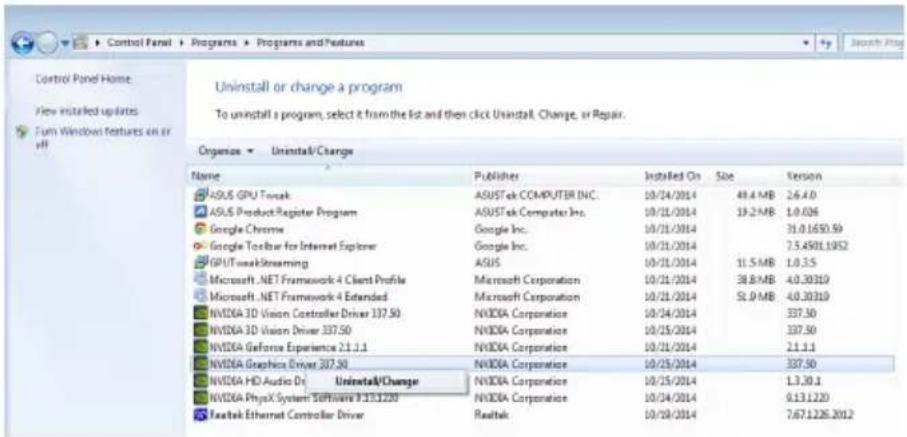This screenshot has height=437, width=907.
Task: Click the ASUS GPU Tweak program icon
Action: tap(200, 195)
